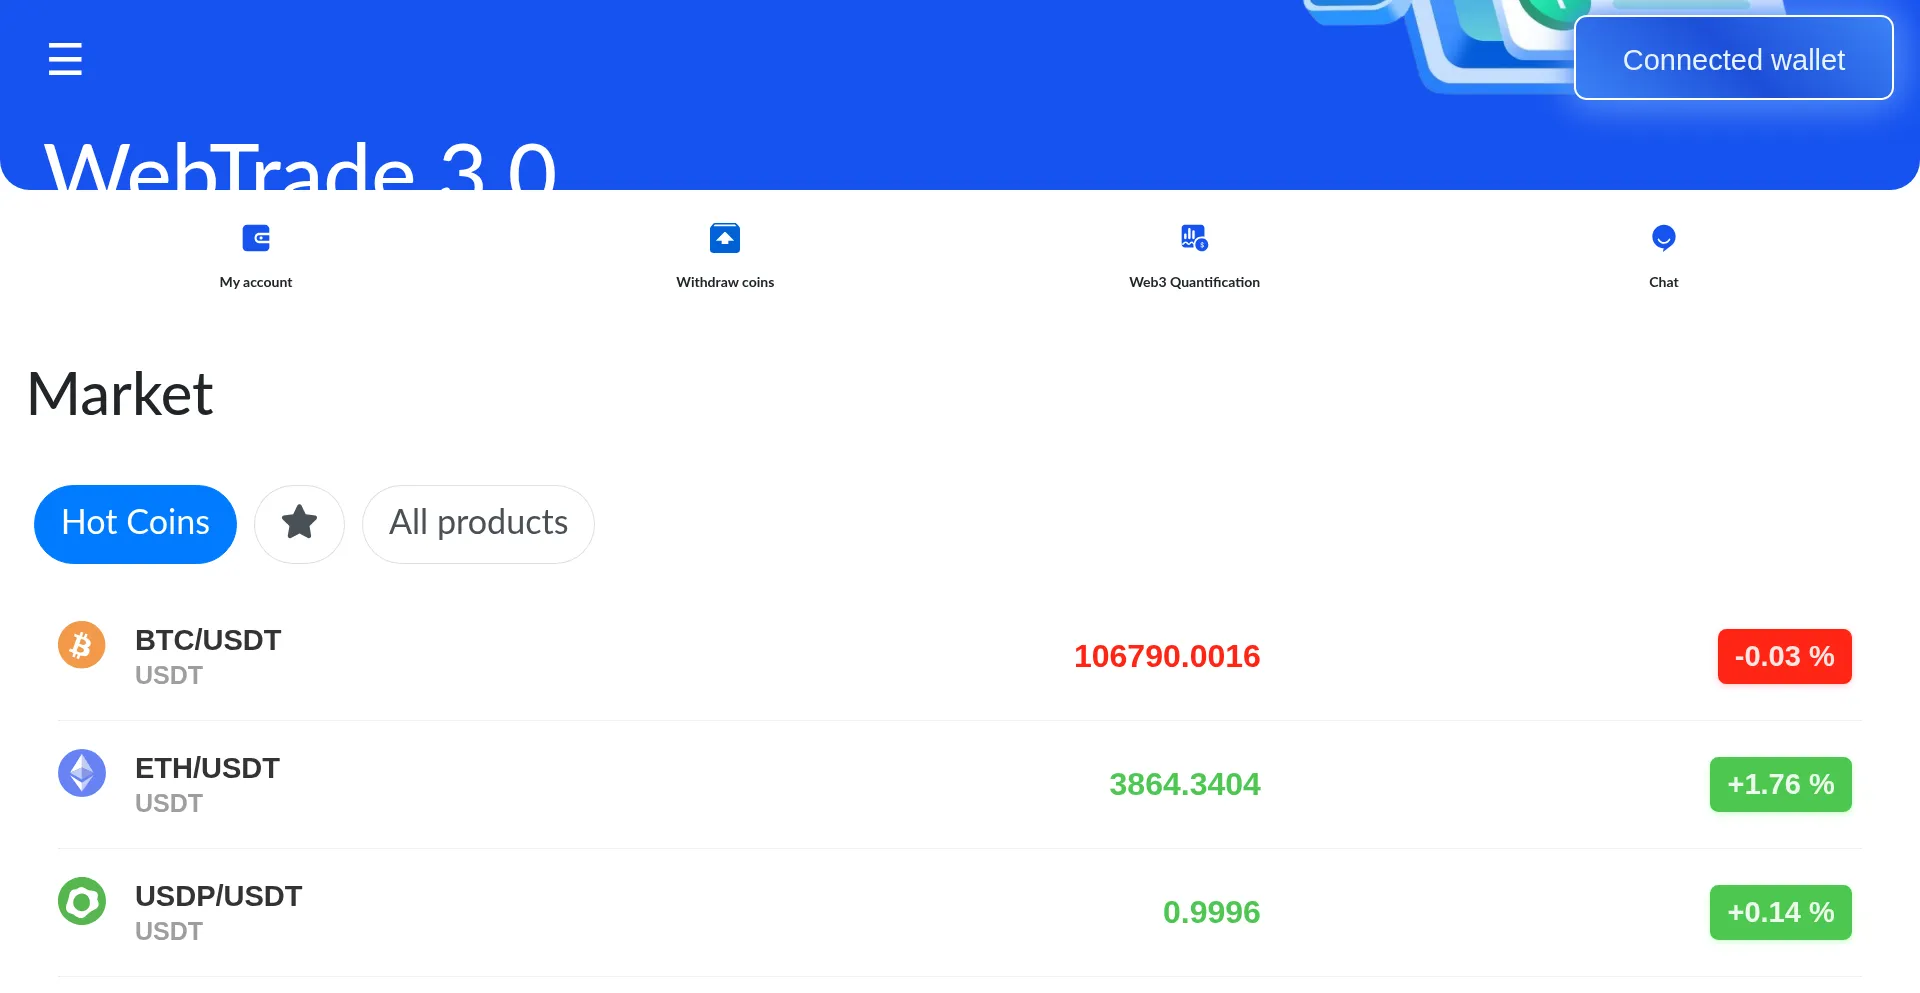Screen dimensions: 1920x993
Task: Click the +0.14 % change badge
Action: point(1780,912)
